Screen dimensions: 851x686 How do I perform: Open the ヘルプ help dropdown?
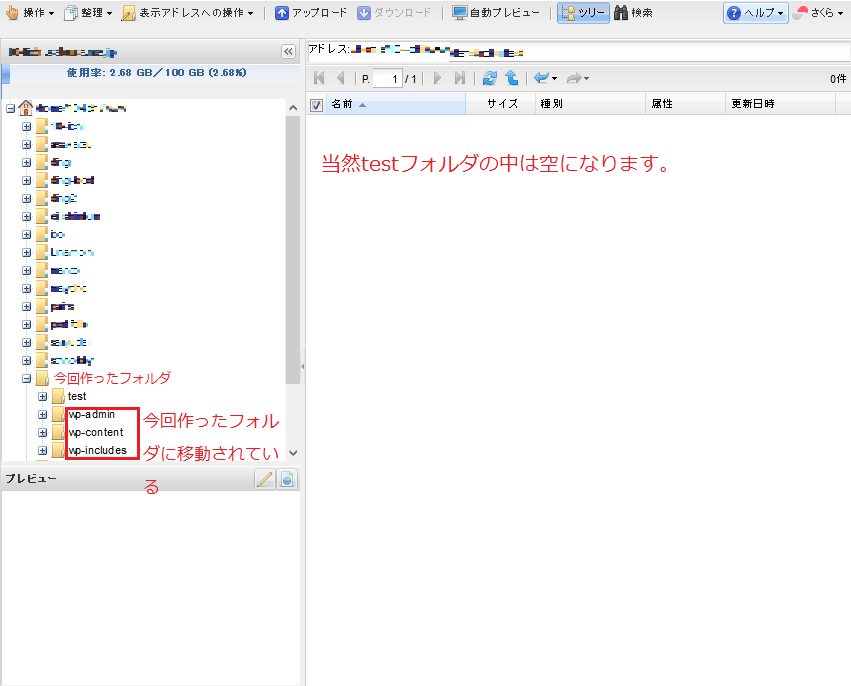[755, 13]
